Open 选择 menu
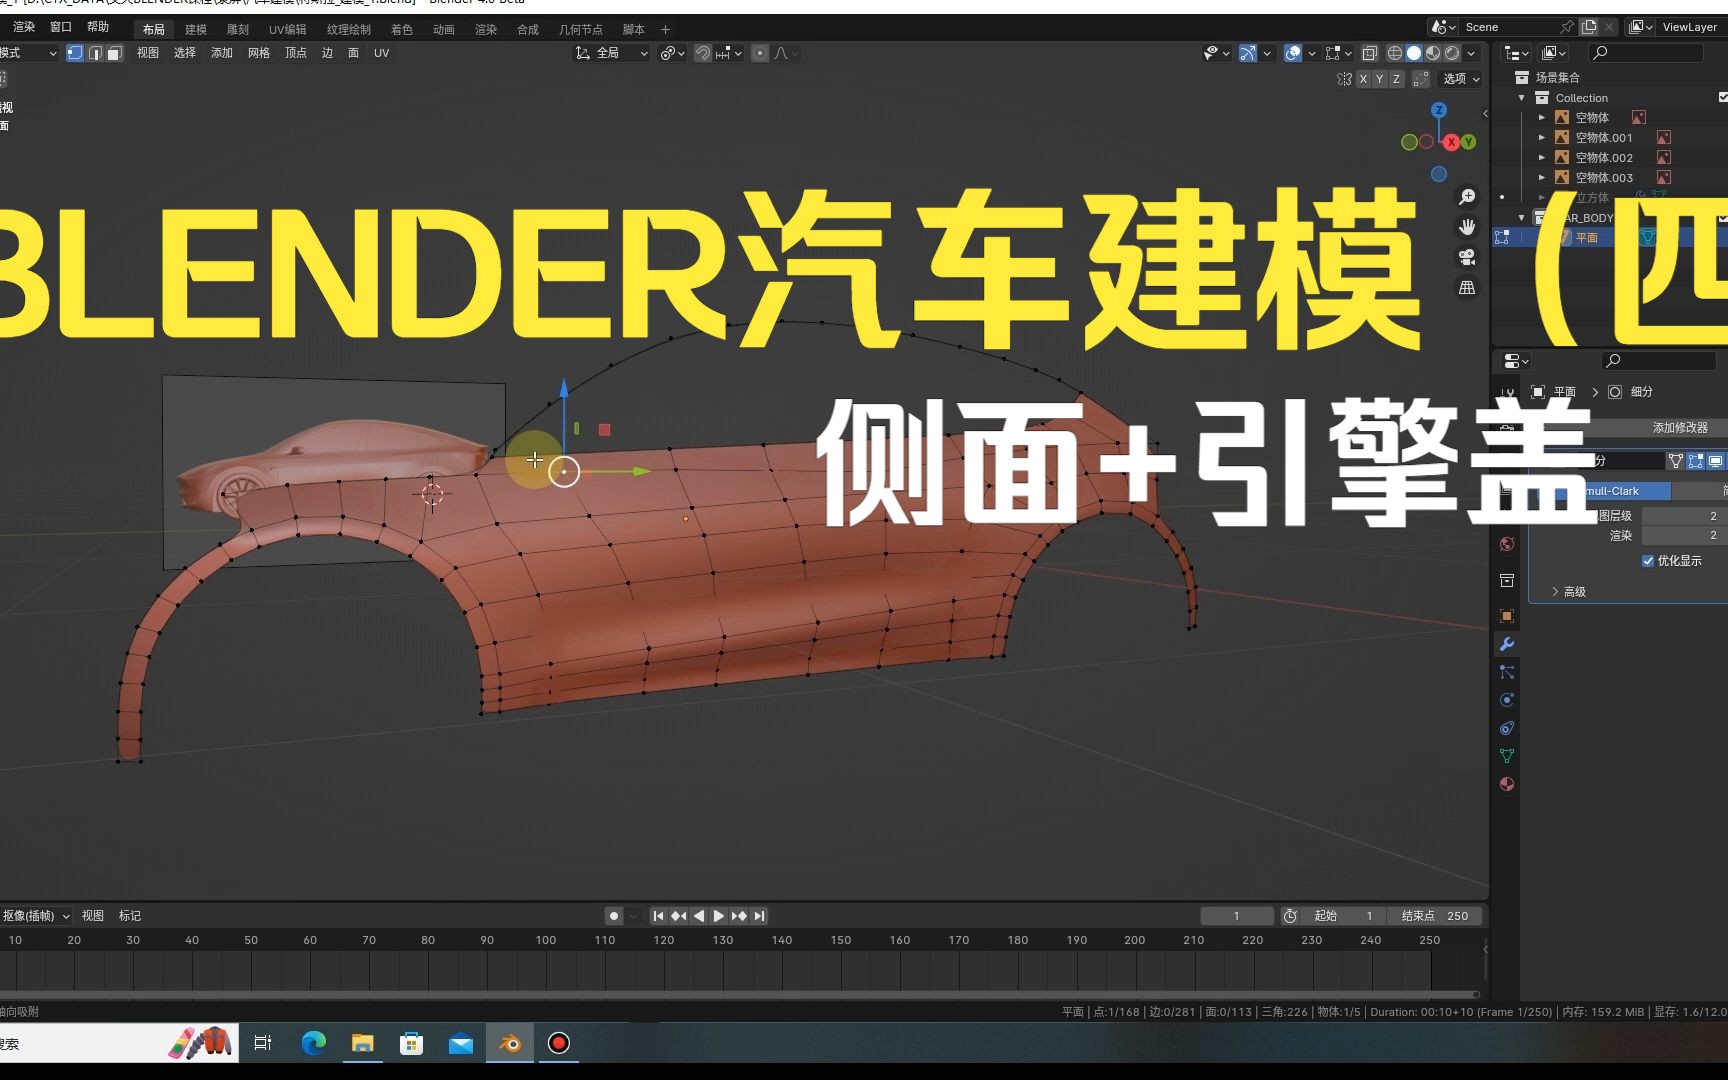The image size is (1728, 1080). click(x=185, y=53)
